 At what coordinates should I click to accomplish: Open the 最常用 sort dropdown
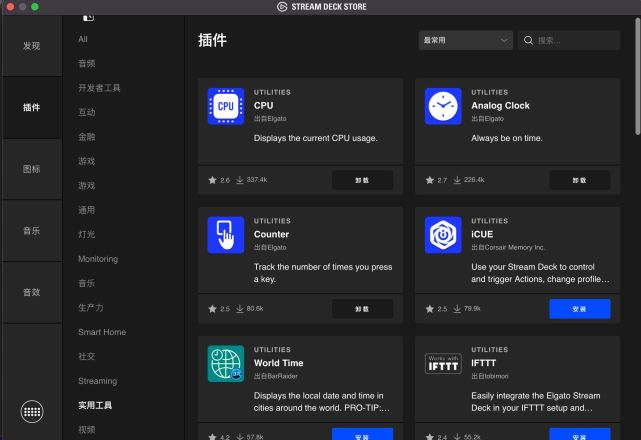[466, 40]
